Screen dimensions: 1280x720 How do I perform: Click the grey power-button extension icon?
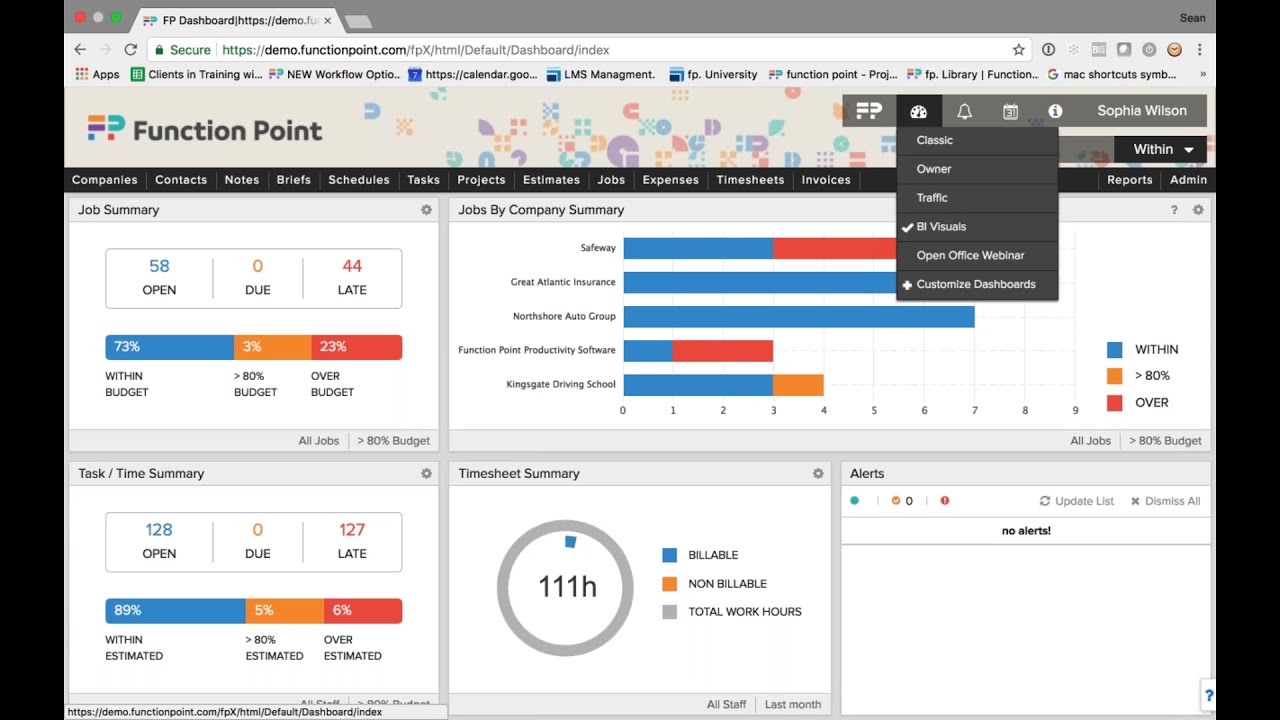coord(1149,50)
